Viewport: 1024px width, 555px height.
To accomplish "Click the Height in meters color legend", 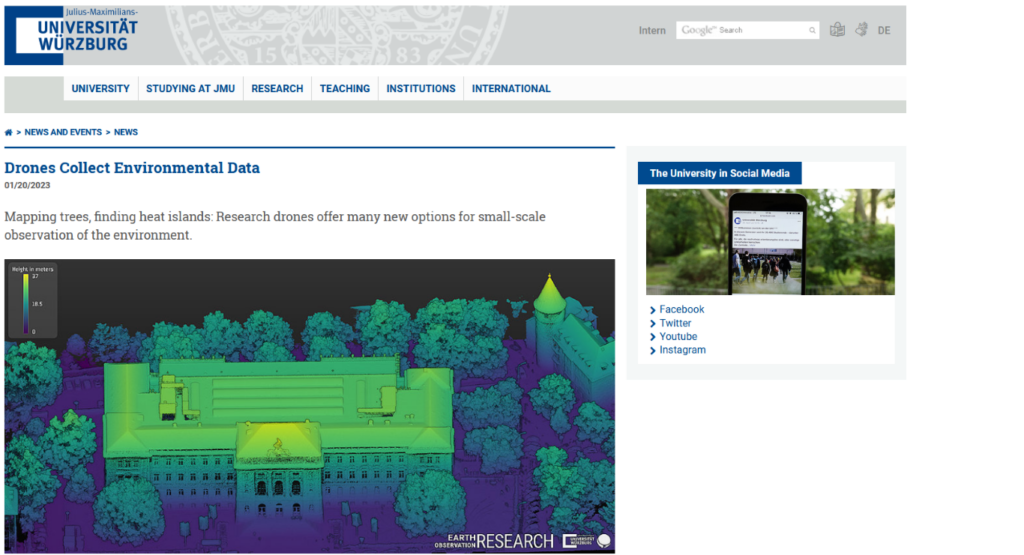I will (32, 300).
